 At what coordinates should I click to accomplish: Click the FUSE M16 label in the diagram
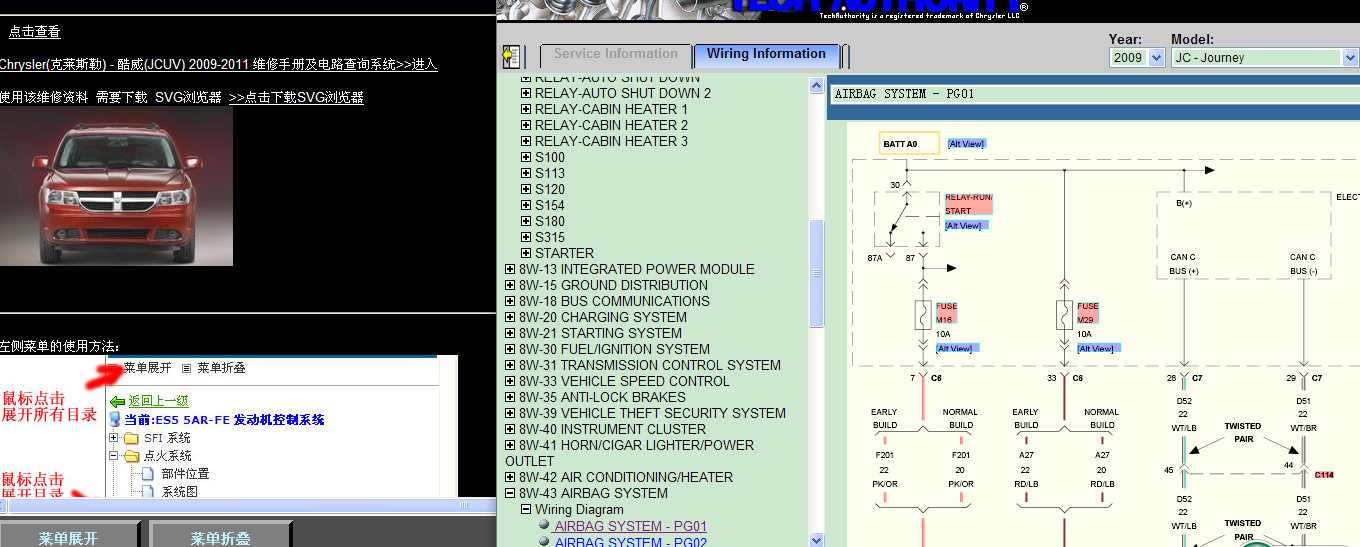pyautogui.click(x=947, y=312)
